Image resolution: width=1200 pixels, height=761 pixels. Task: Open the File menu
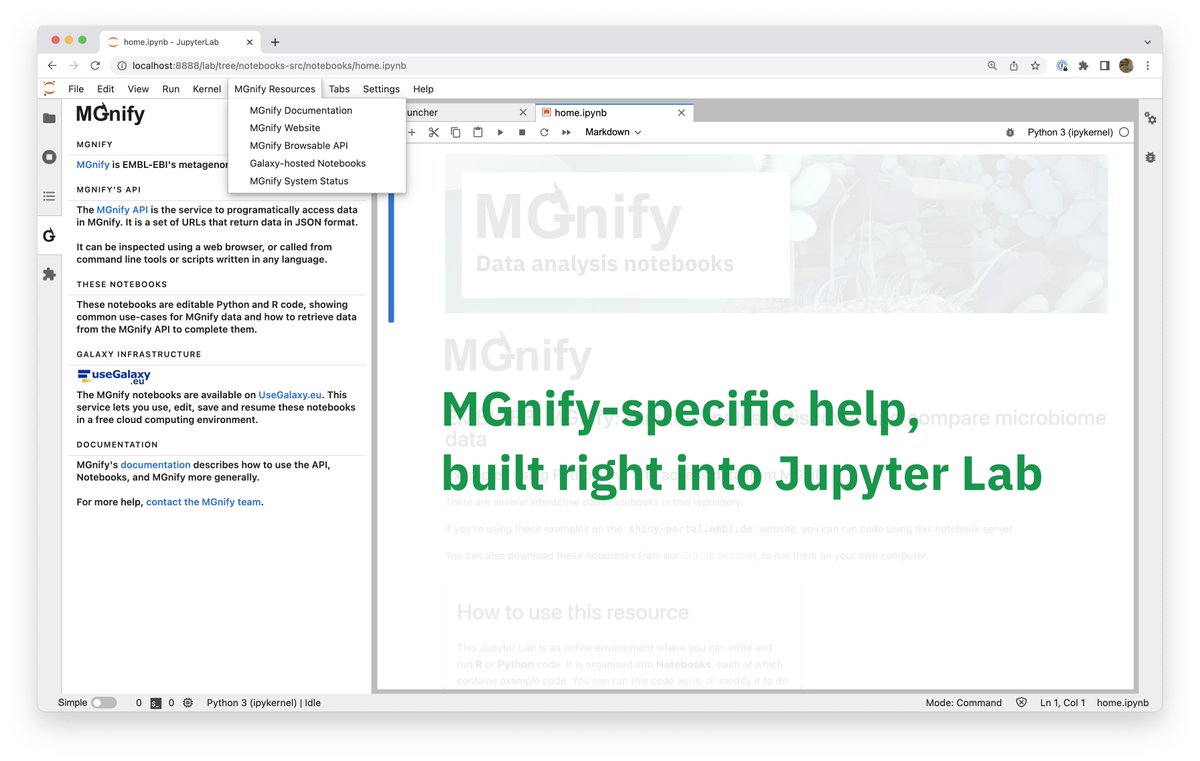coord(76,89)
